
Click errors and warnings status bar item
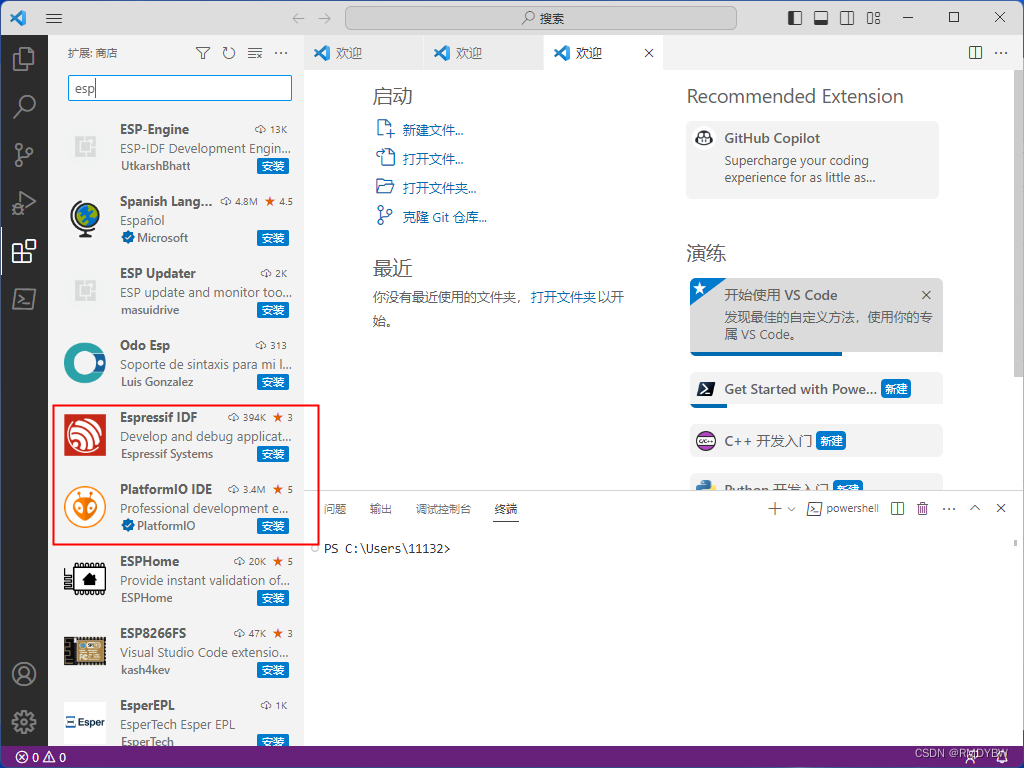point(40,758)
